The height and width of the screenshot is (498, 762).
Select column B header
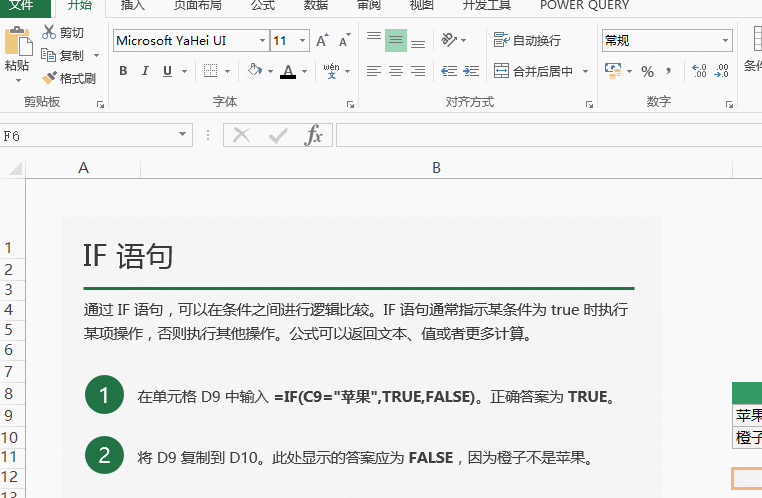[436, 168]
